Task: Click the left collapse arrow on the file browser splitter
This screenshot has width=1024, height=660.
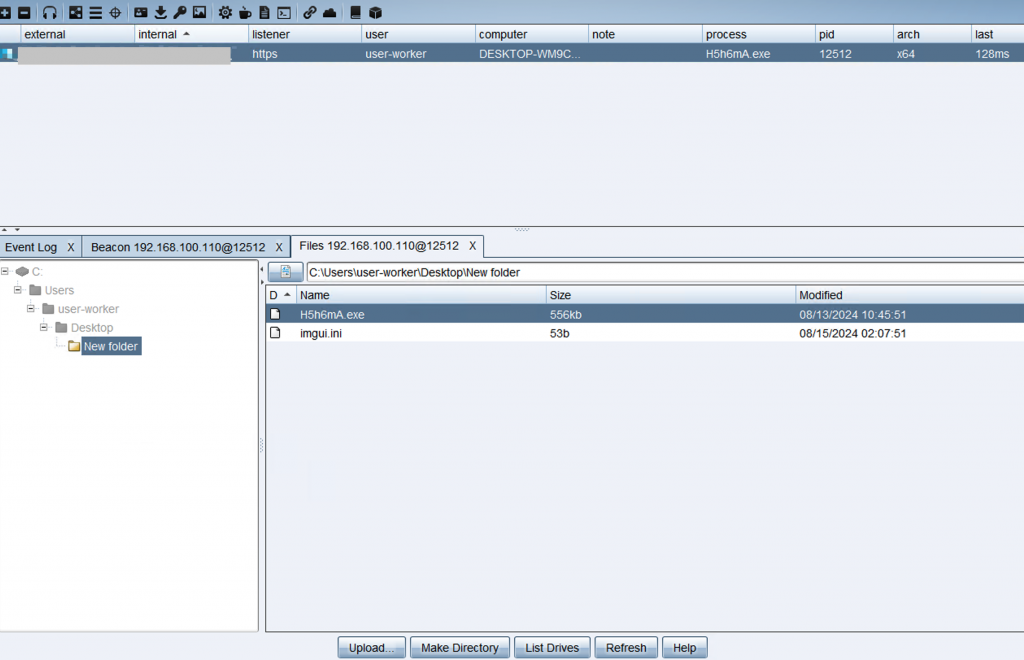Action: [262, 269]
